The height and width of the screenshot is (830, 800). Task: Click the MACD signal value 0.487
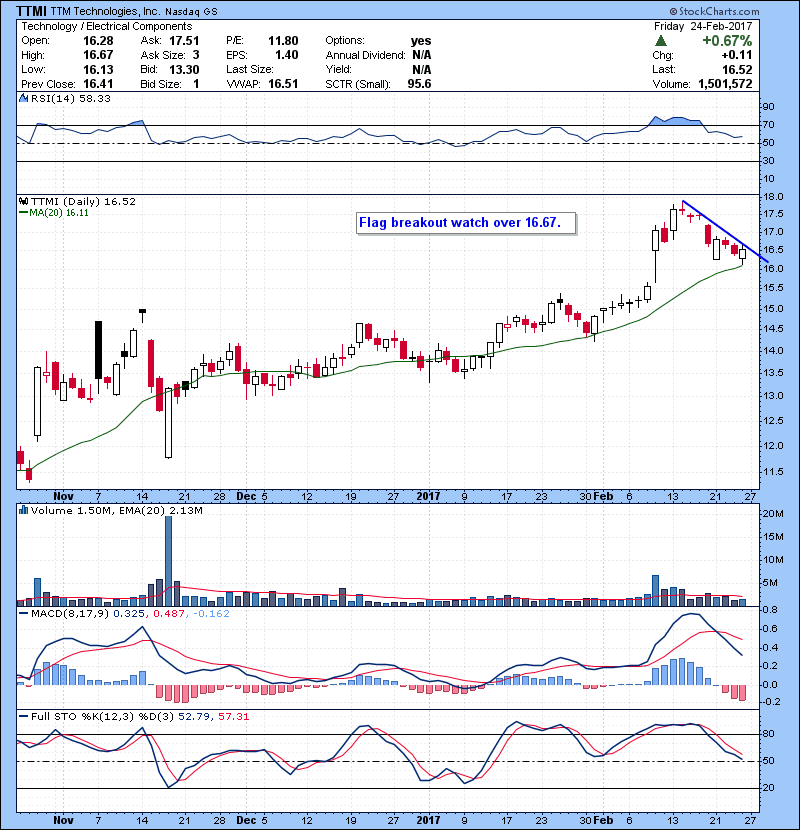(169, 614)
